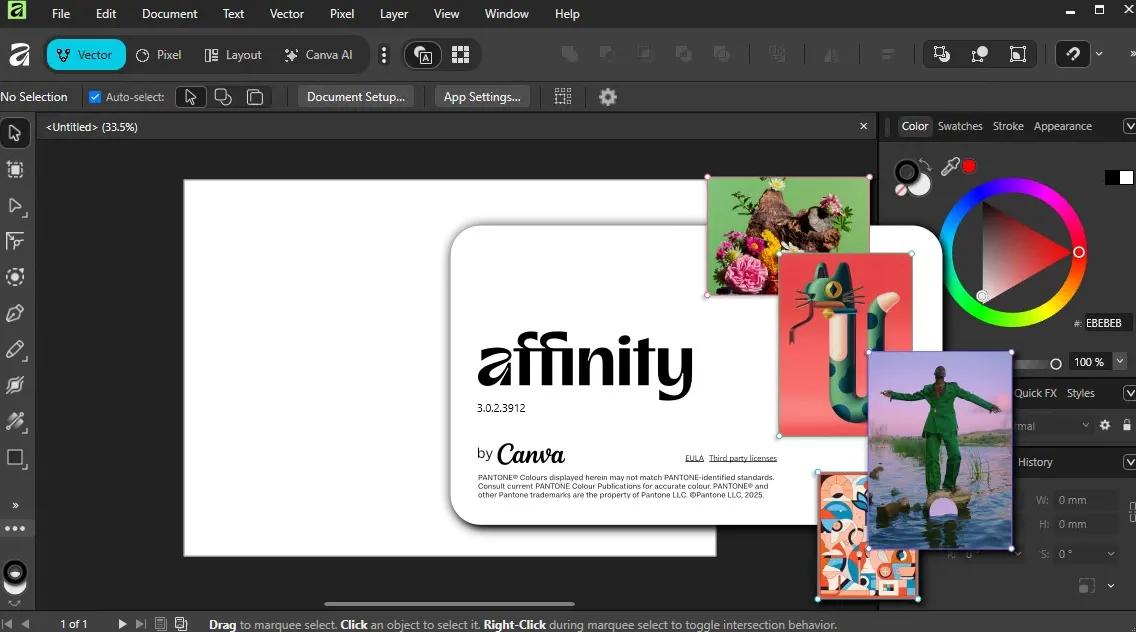Click the Affinity logo home icon
The width and height of the screenshot is (1136, 632).
pos(19,55)
